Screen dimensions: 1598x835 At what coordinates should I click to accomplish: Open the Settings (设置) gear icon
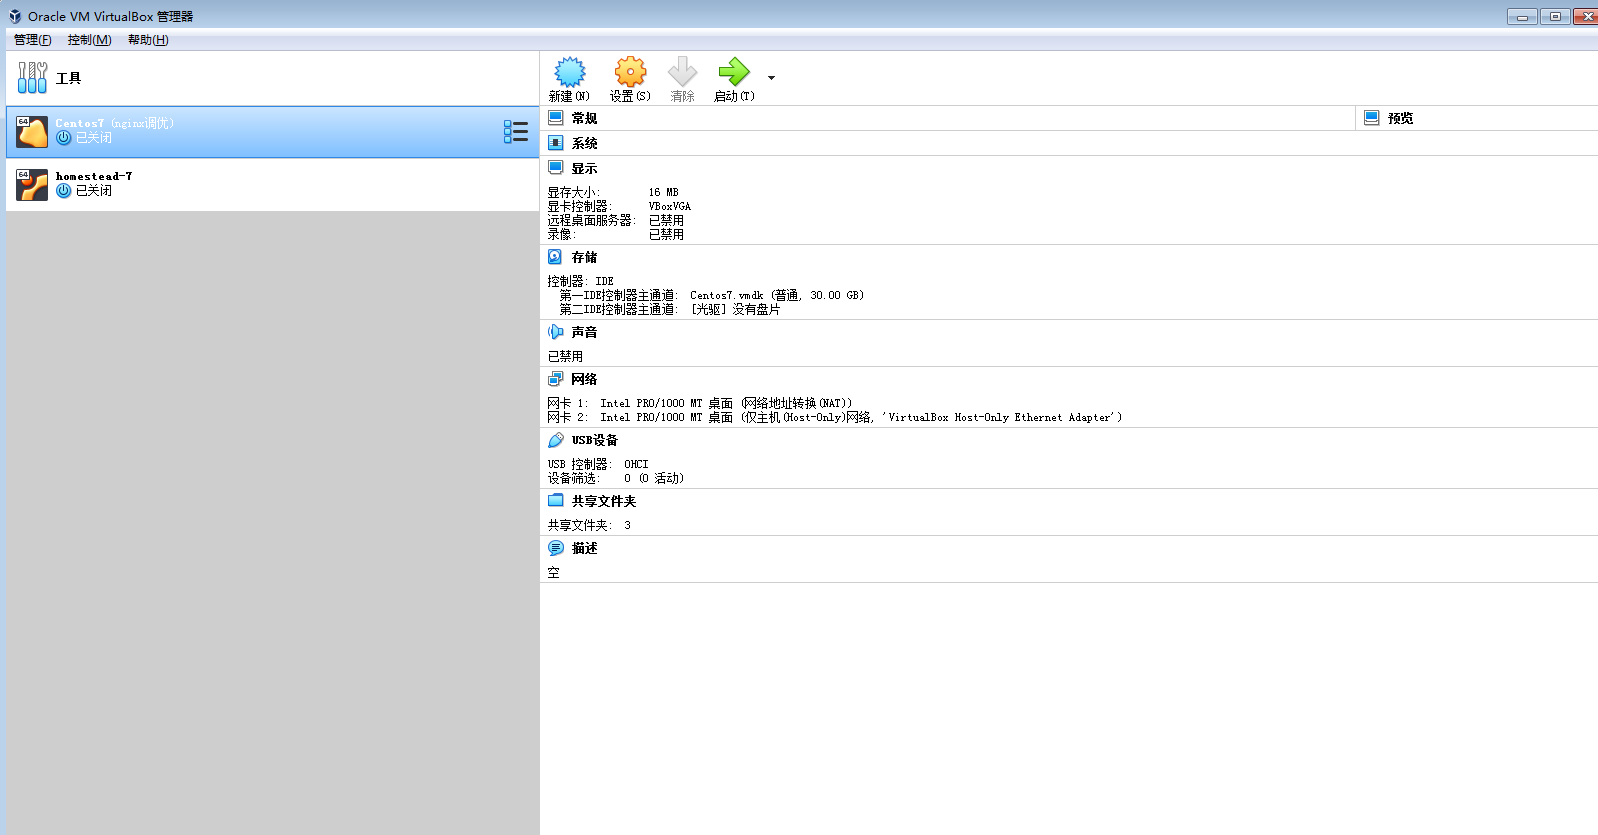(x=630, y=72)
